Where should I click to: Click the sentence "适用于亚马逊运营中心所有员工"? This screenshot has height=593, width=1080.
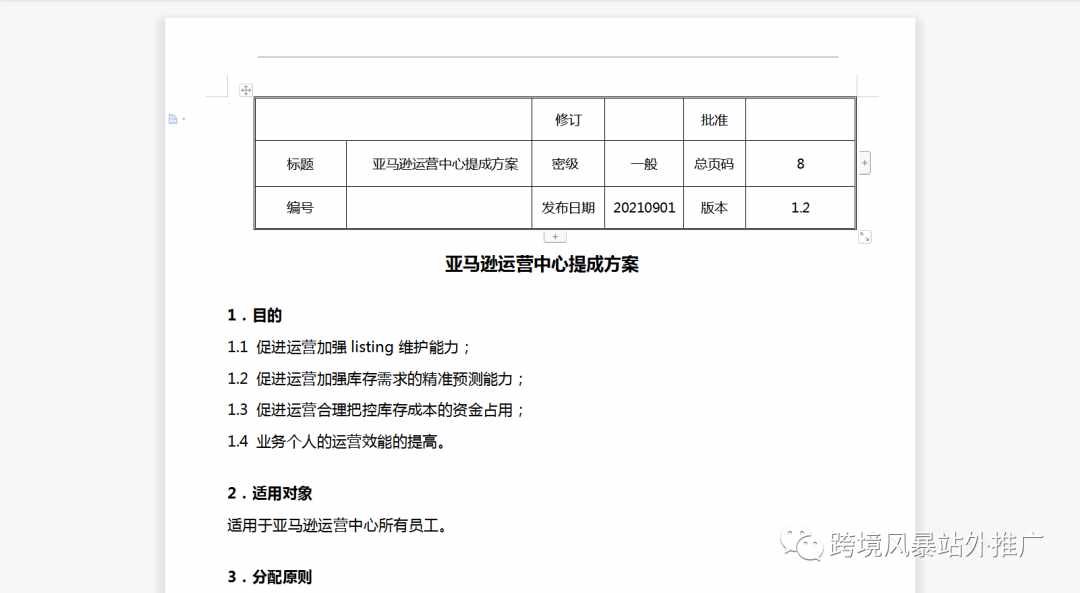point(338,526)
